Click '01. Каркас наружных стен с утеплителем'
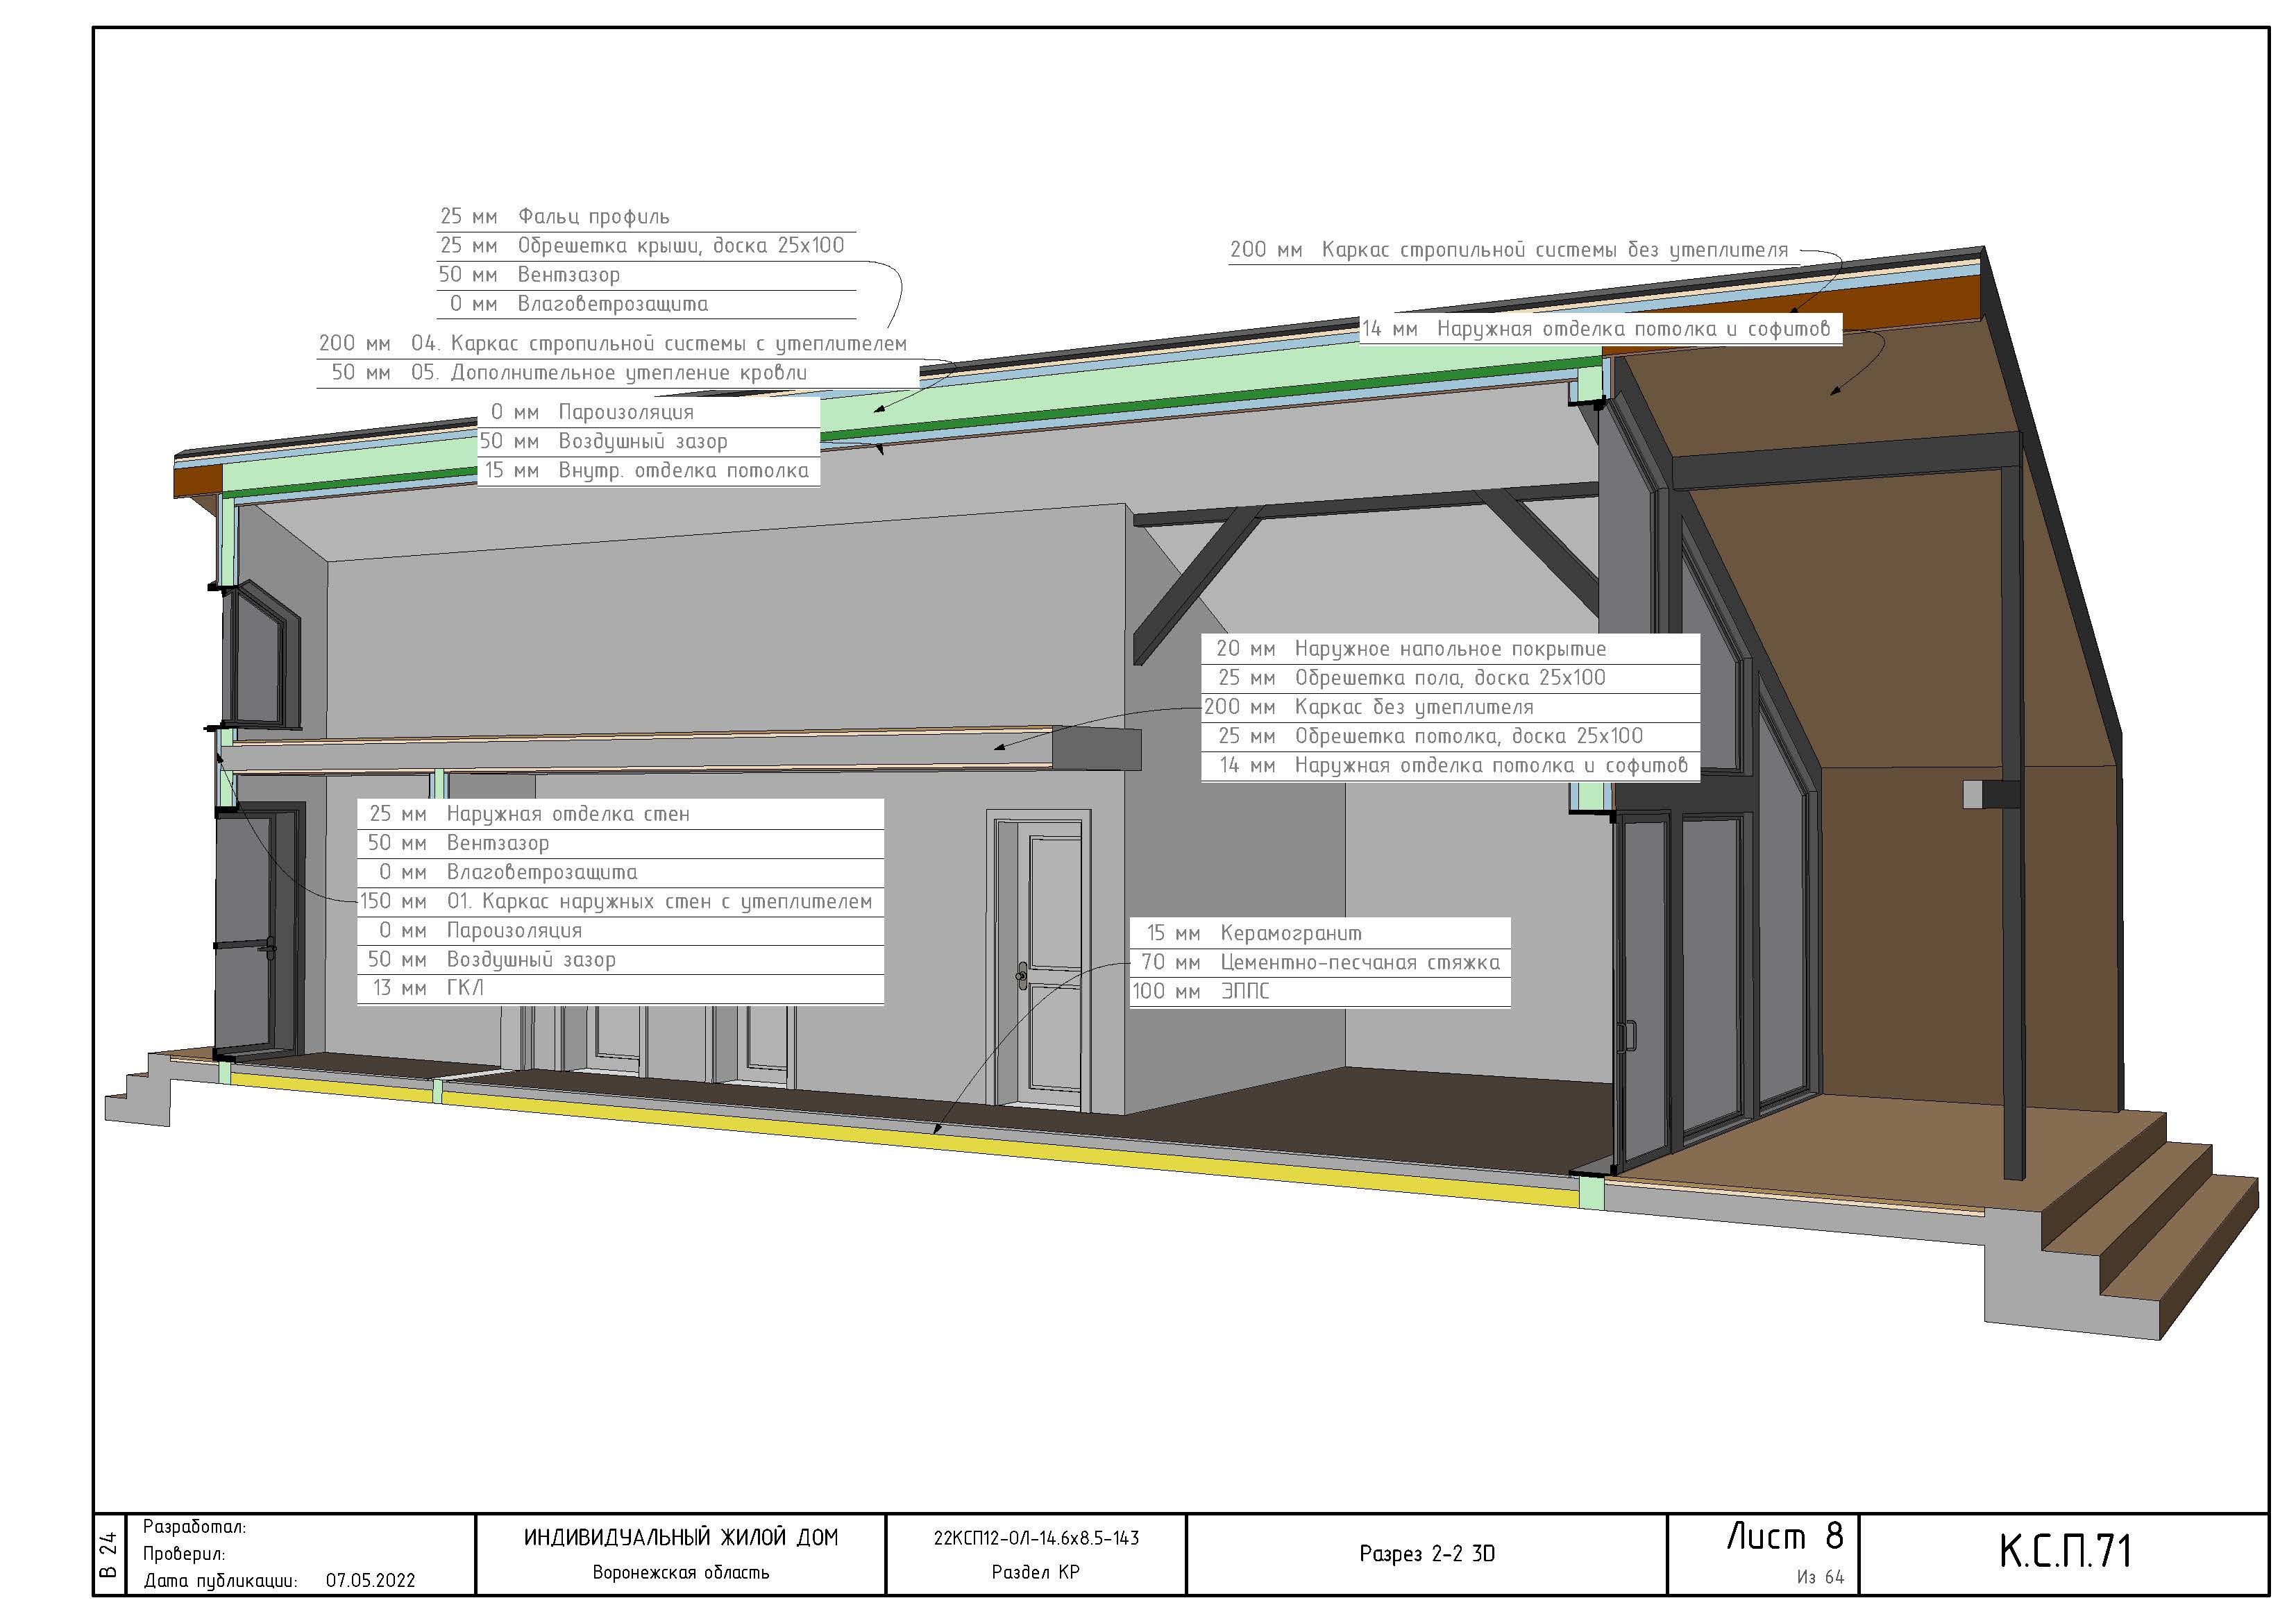2296x1623 pixels. click(659, 902)
